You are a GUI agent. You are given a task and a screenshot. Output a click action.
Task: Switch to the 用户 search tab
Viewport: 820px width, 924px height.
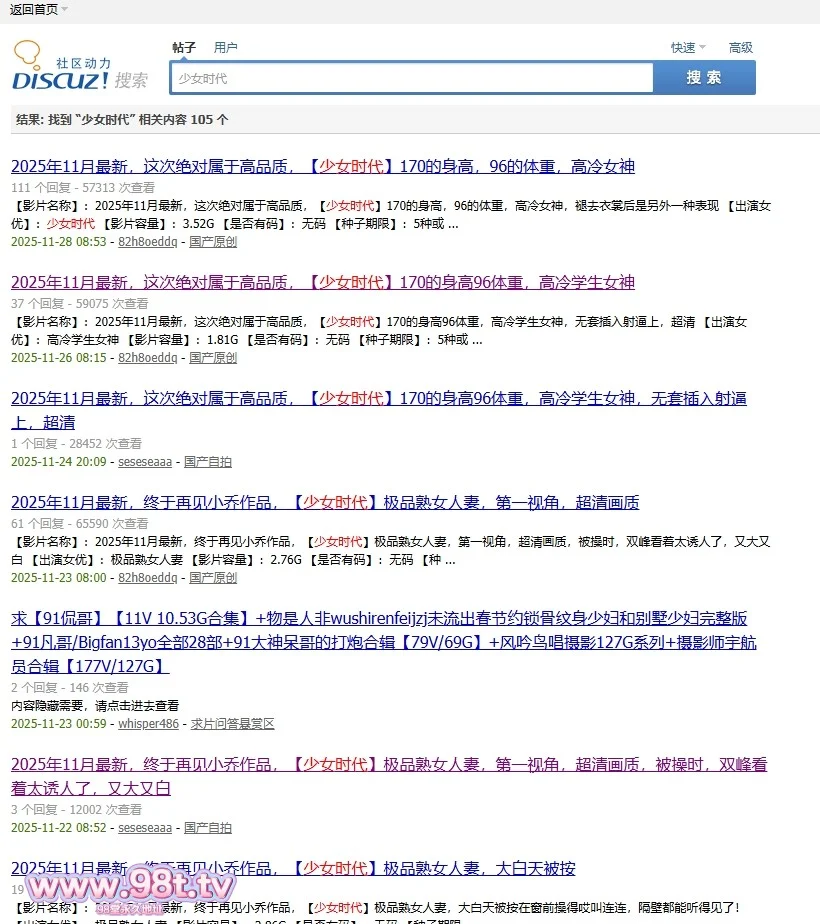[226, 48]
